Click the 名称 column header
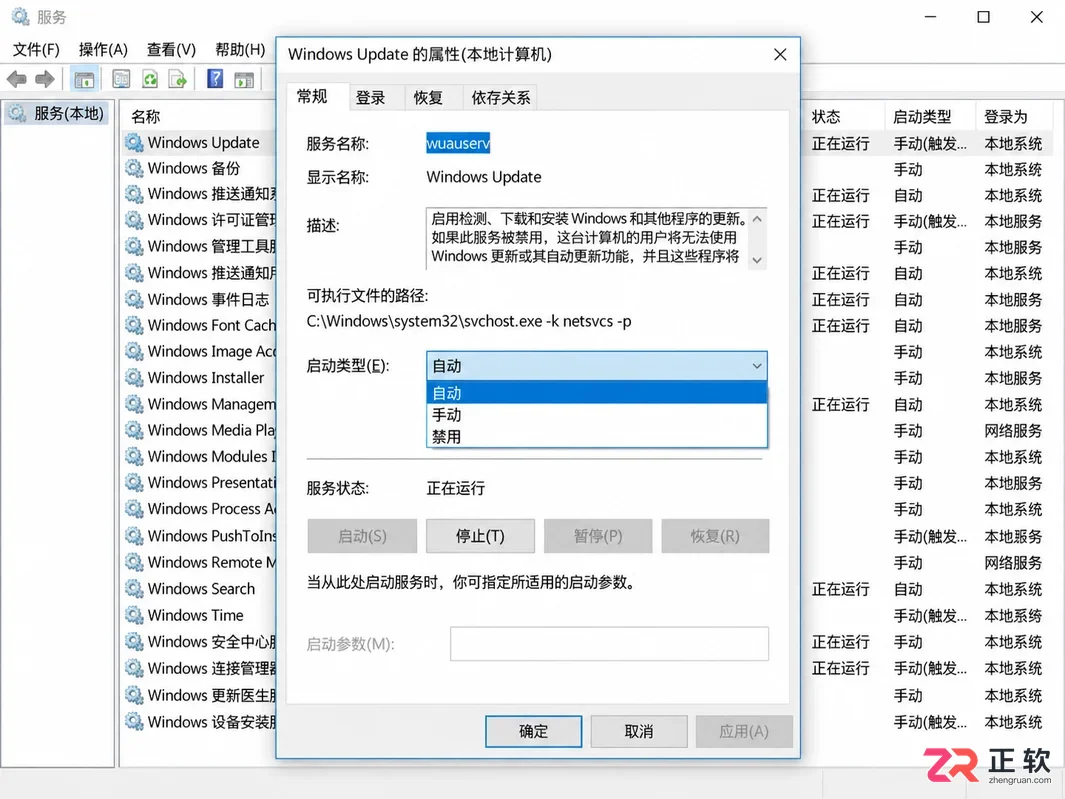 [145, 117]
